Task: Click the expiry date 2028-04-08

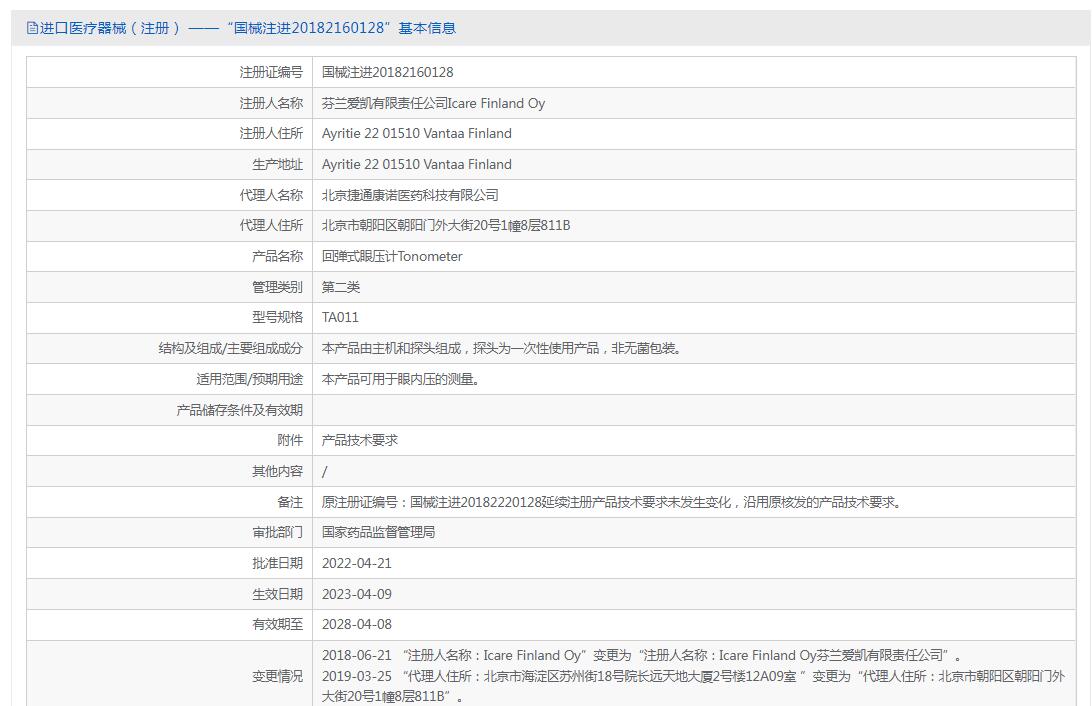Action: click(x=357, y=625)
